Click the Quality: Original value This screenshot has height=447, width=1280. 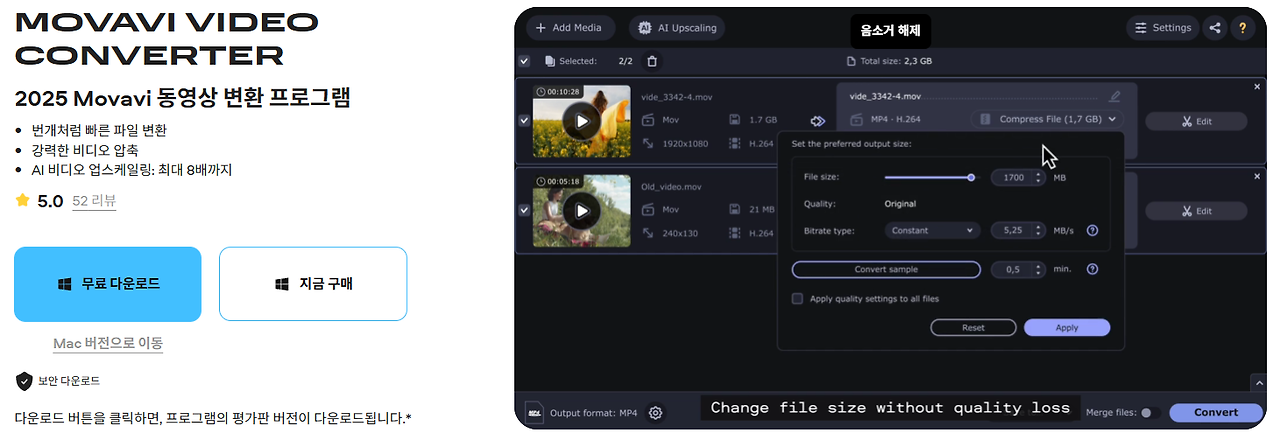[x=900, y=204]
